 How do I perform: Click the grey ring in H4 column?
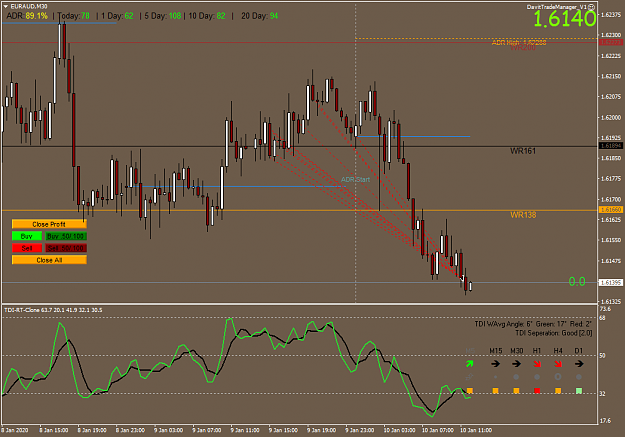[x=558, y=377]
